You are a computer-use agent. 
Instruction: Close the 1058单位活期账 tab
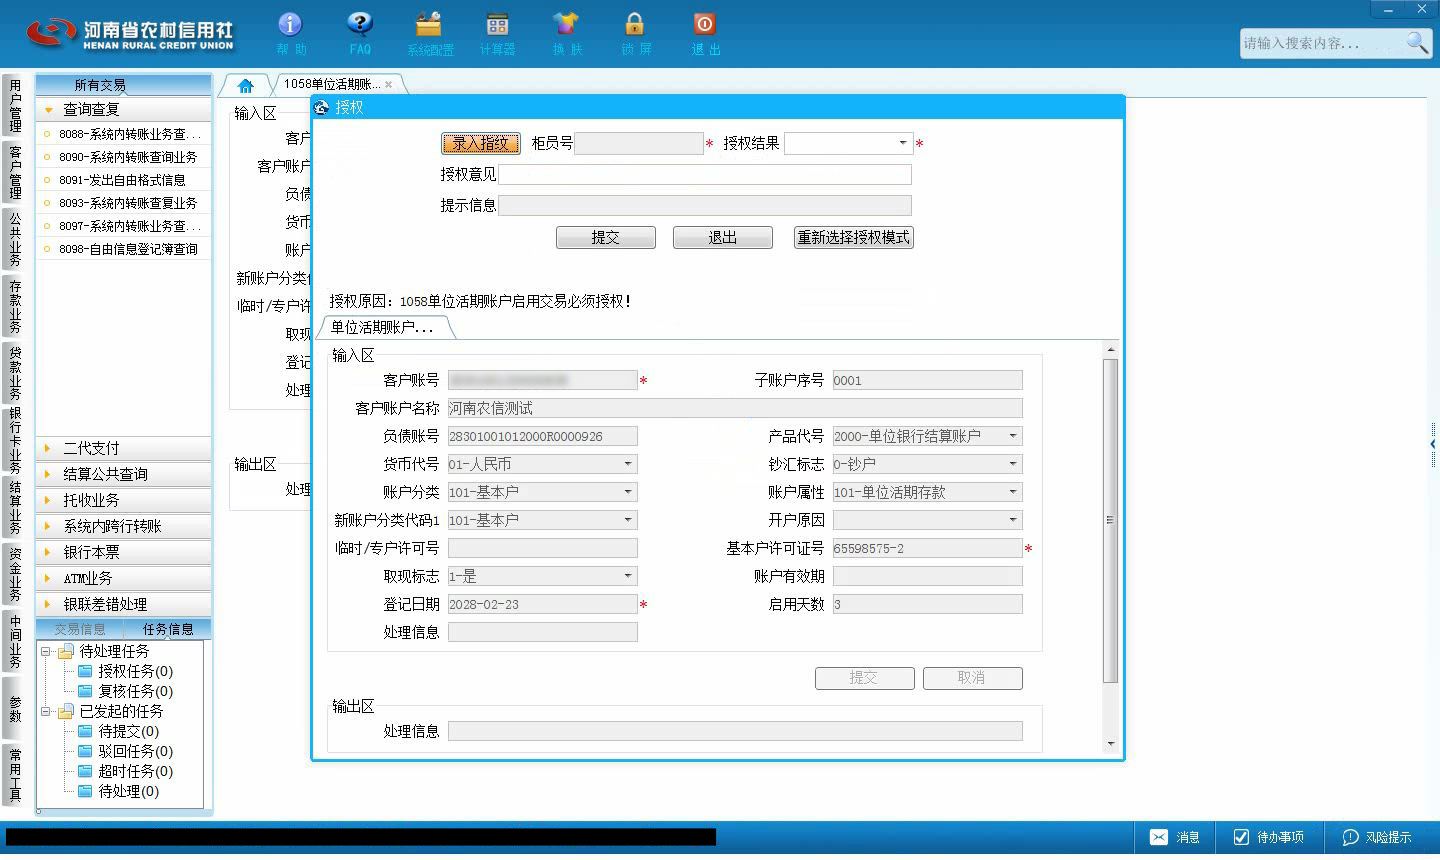click(x=388, y=85)
